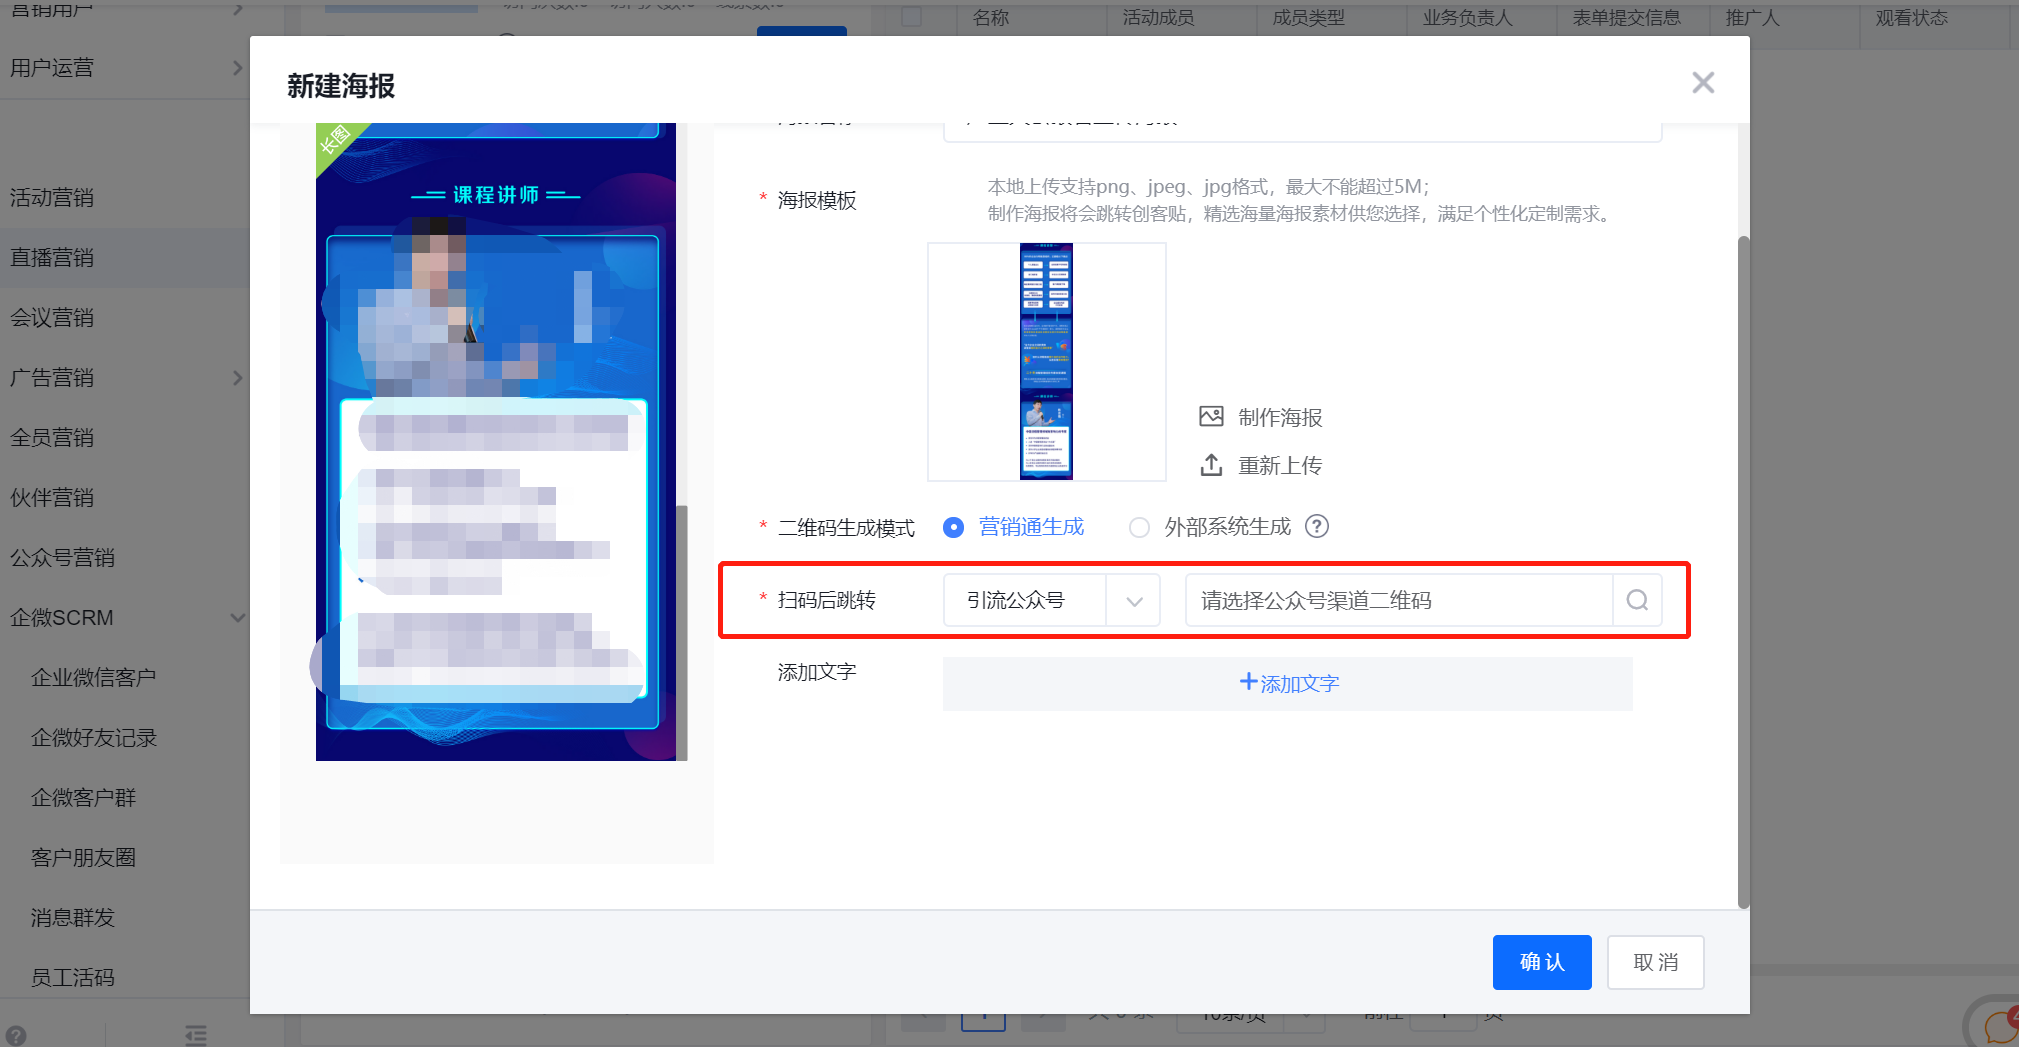Click the help icon next to 外部系统生成

pyautogui.click(x=1317, y=526)
